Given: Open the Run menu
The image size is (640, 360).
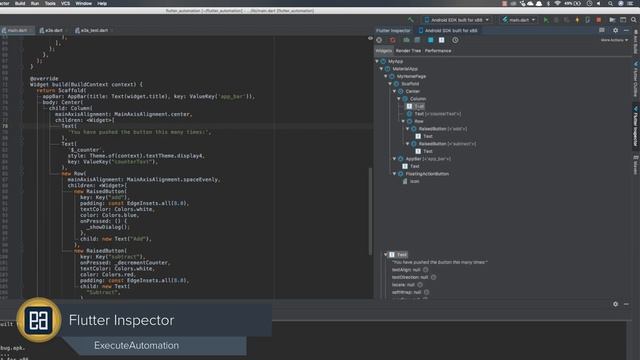Looking at the screenshot, I should coord(35,3).
